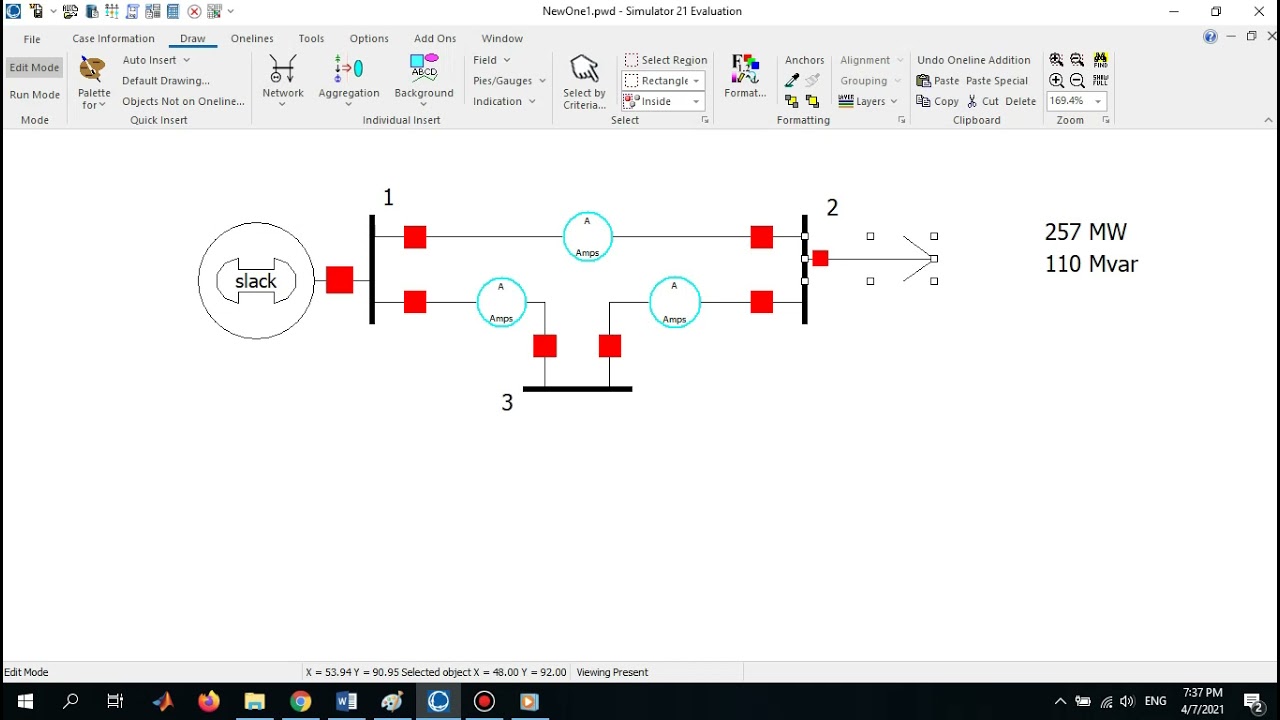Click Objects Not on Oneline...
This screenshot has width=1280, height=720.
(x=183, y=101)
